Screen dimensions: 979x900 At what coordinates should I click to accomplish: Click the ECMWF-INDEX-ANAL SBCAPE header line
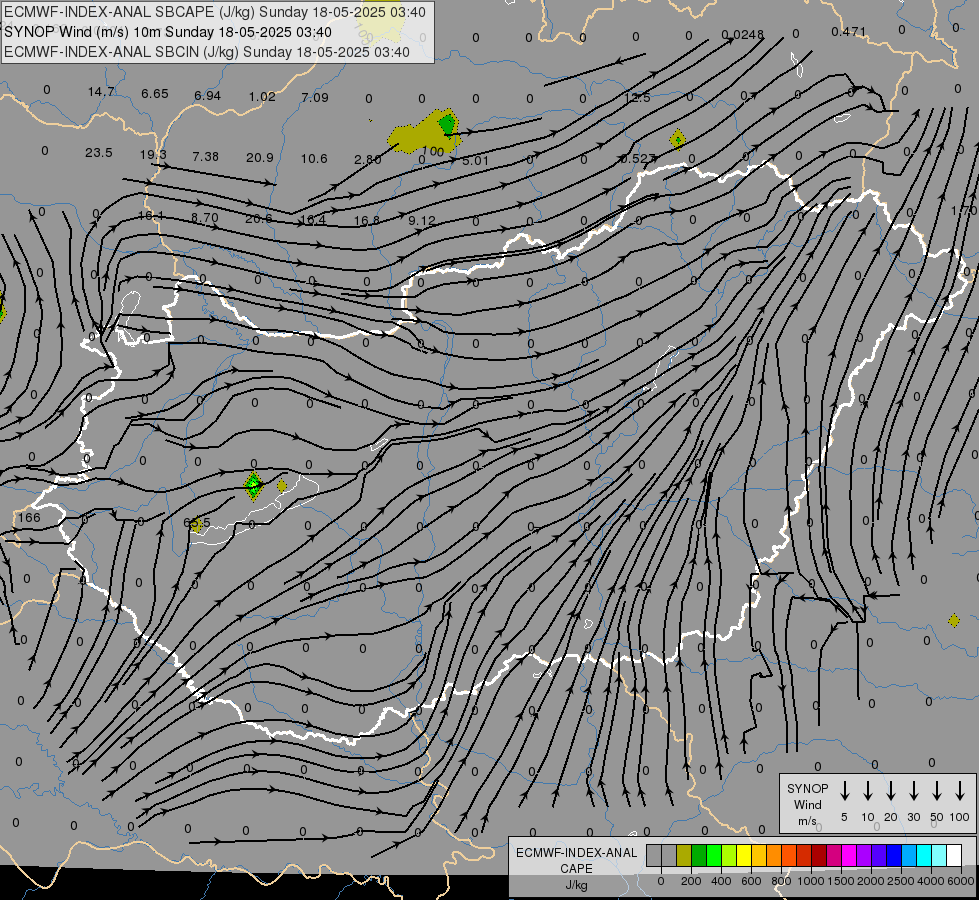click(215, 12)
